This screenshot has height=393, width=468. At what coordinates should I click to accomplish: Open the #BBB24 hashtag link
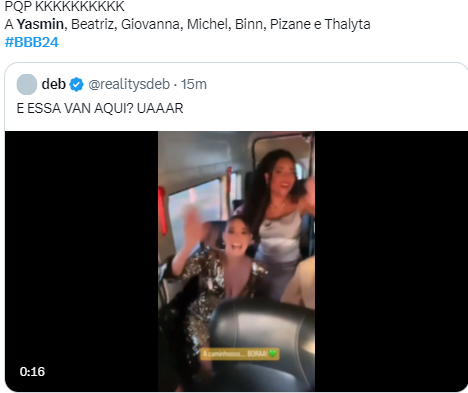tap(32, 42)
